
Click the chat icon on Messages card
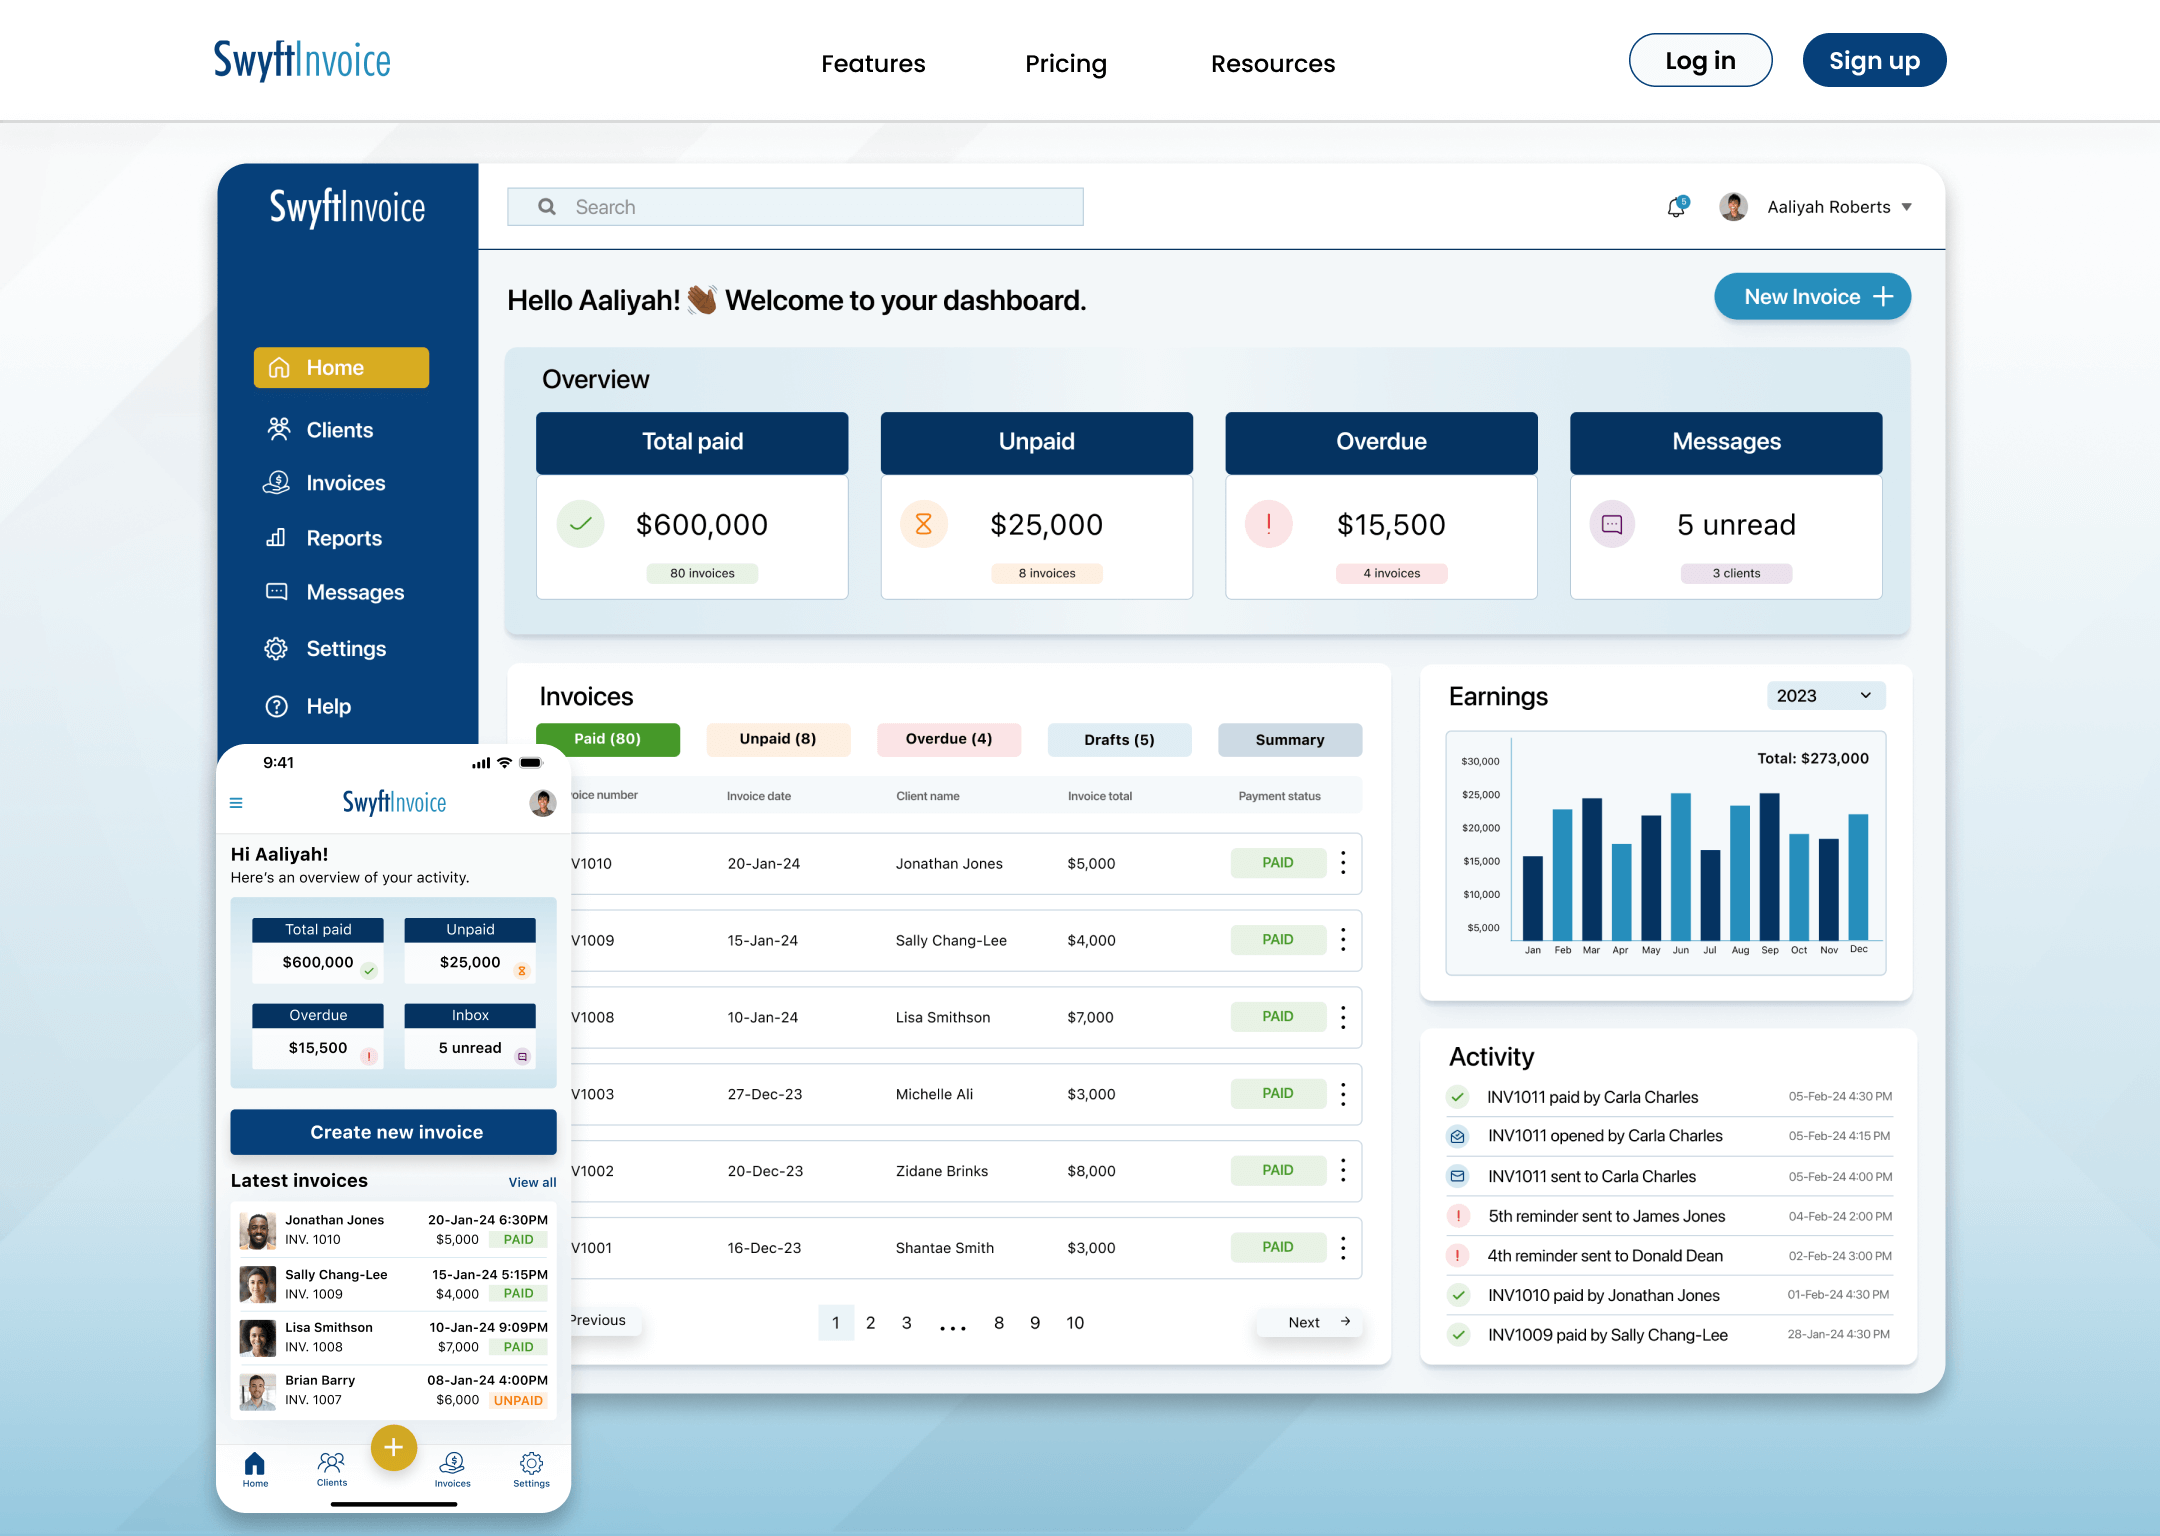1612,524
